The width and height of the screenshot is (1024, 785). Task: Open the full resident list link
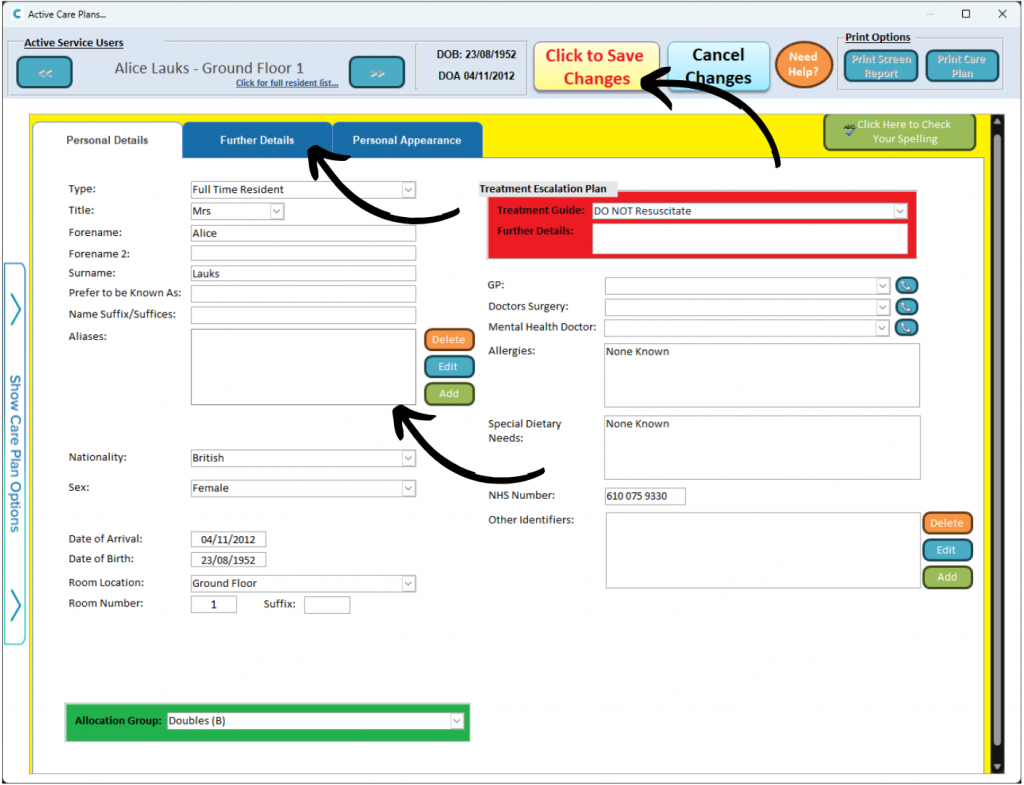287,84
